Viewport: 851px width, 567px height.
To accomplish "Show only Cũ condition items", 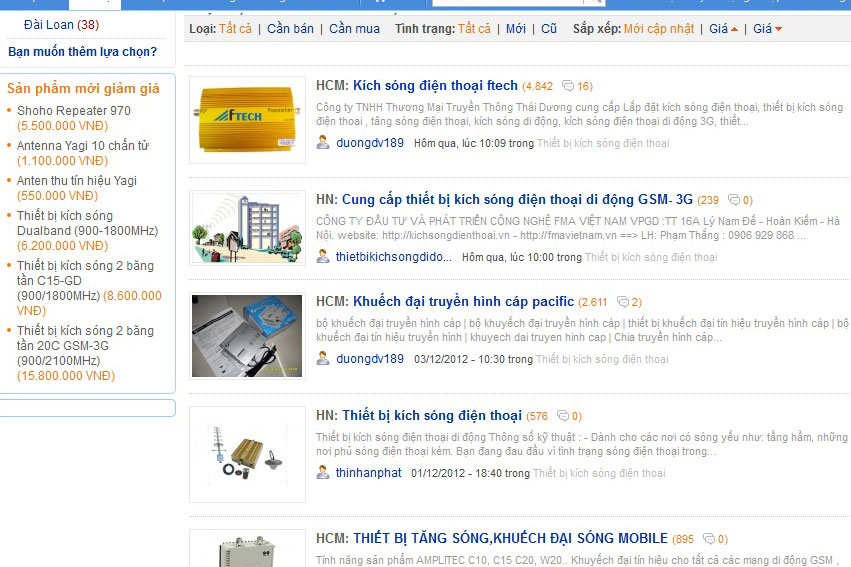I will (x=549, y=29).
